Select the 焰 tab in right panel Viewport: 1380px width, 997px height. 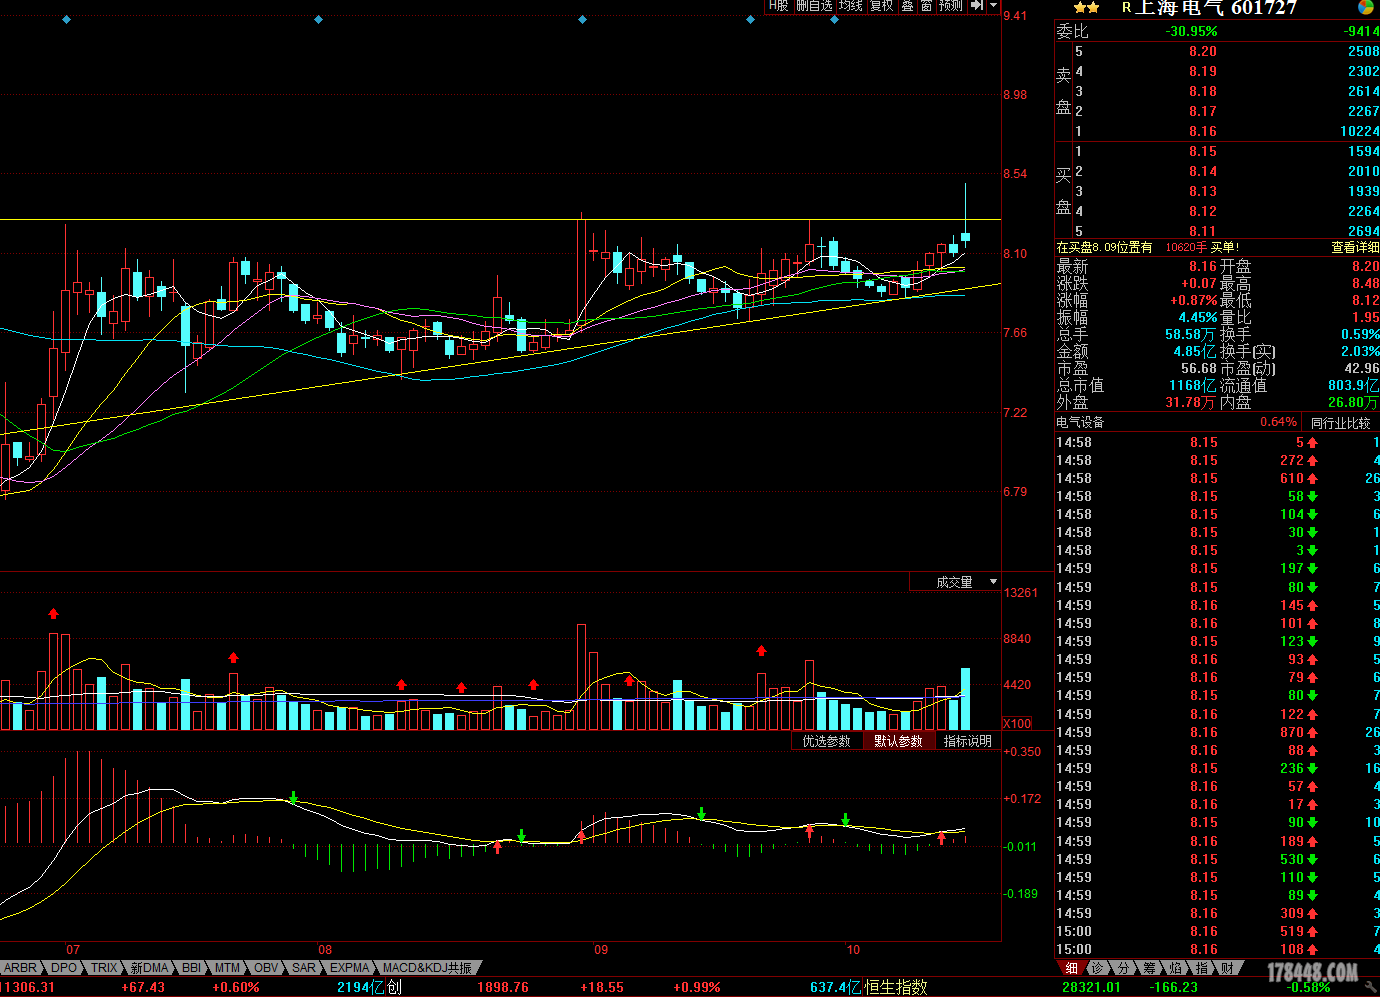point(1175,968)
